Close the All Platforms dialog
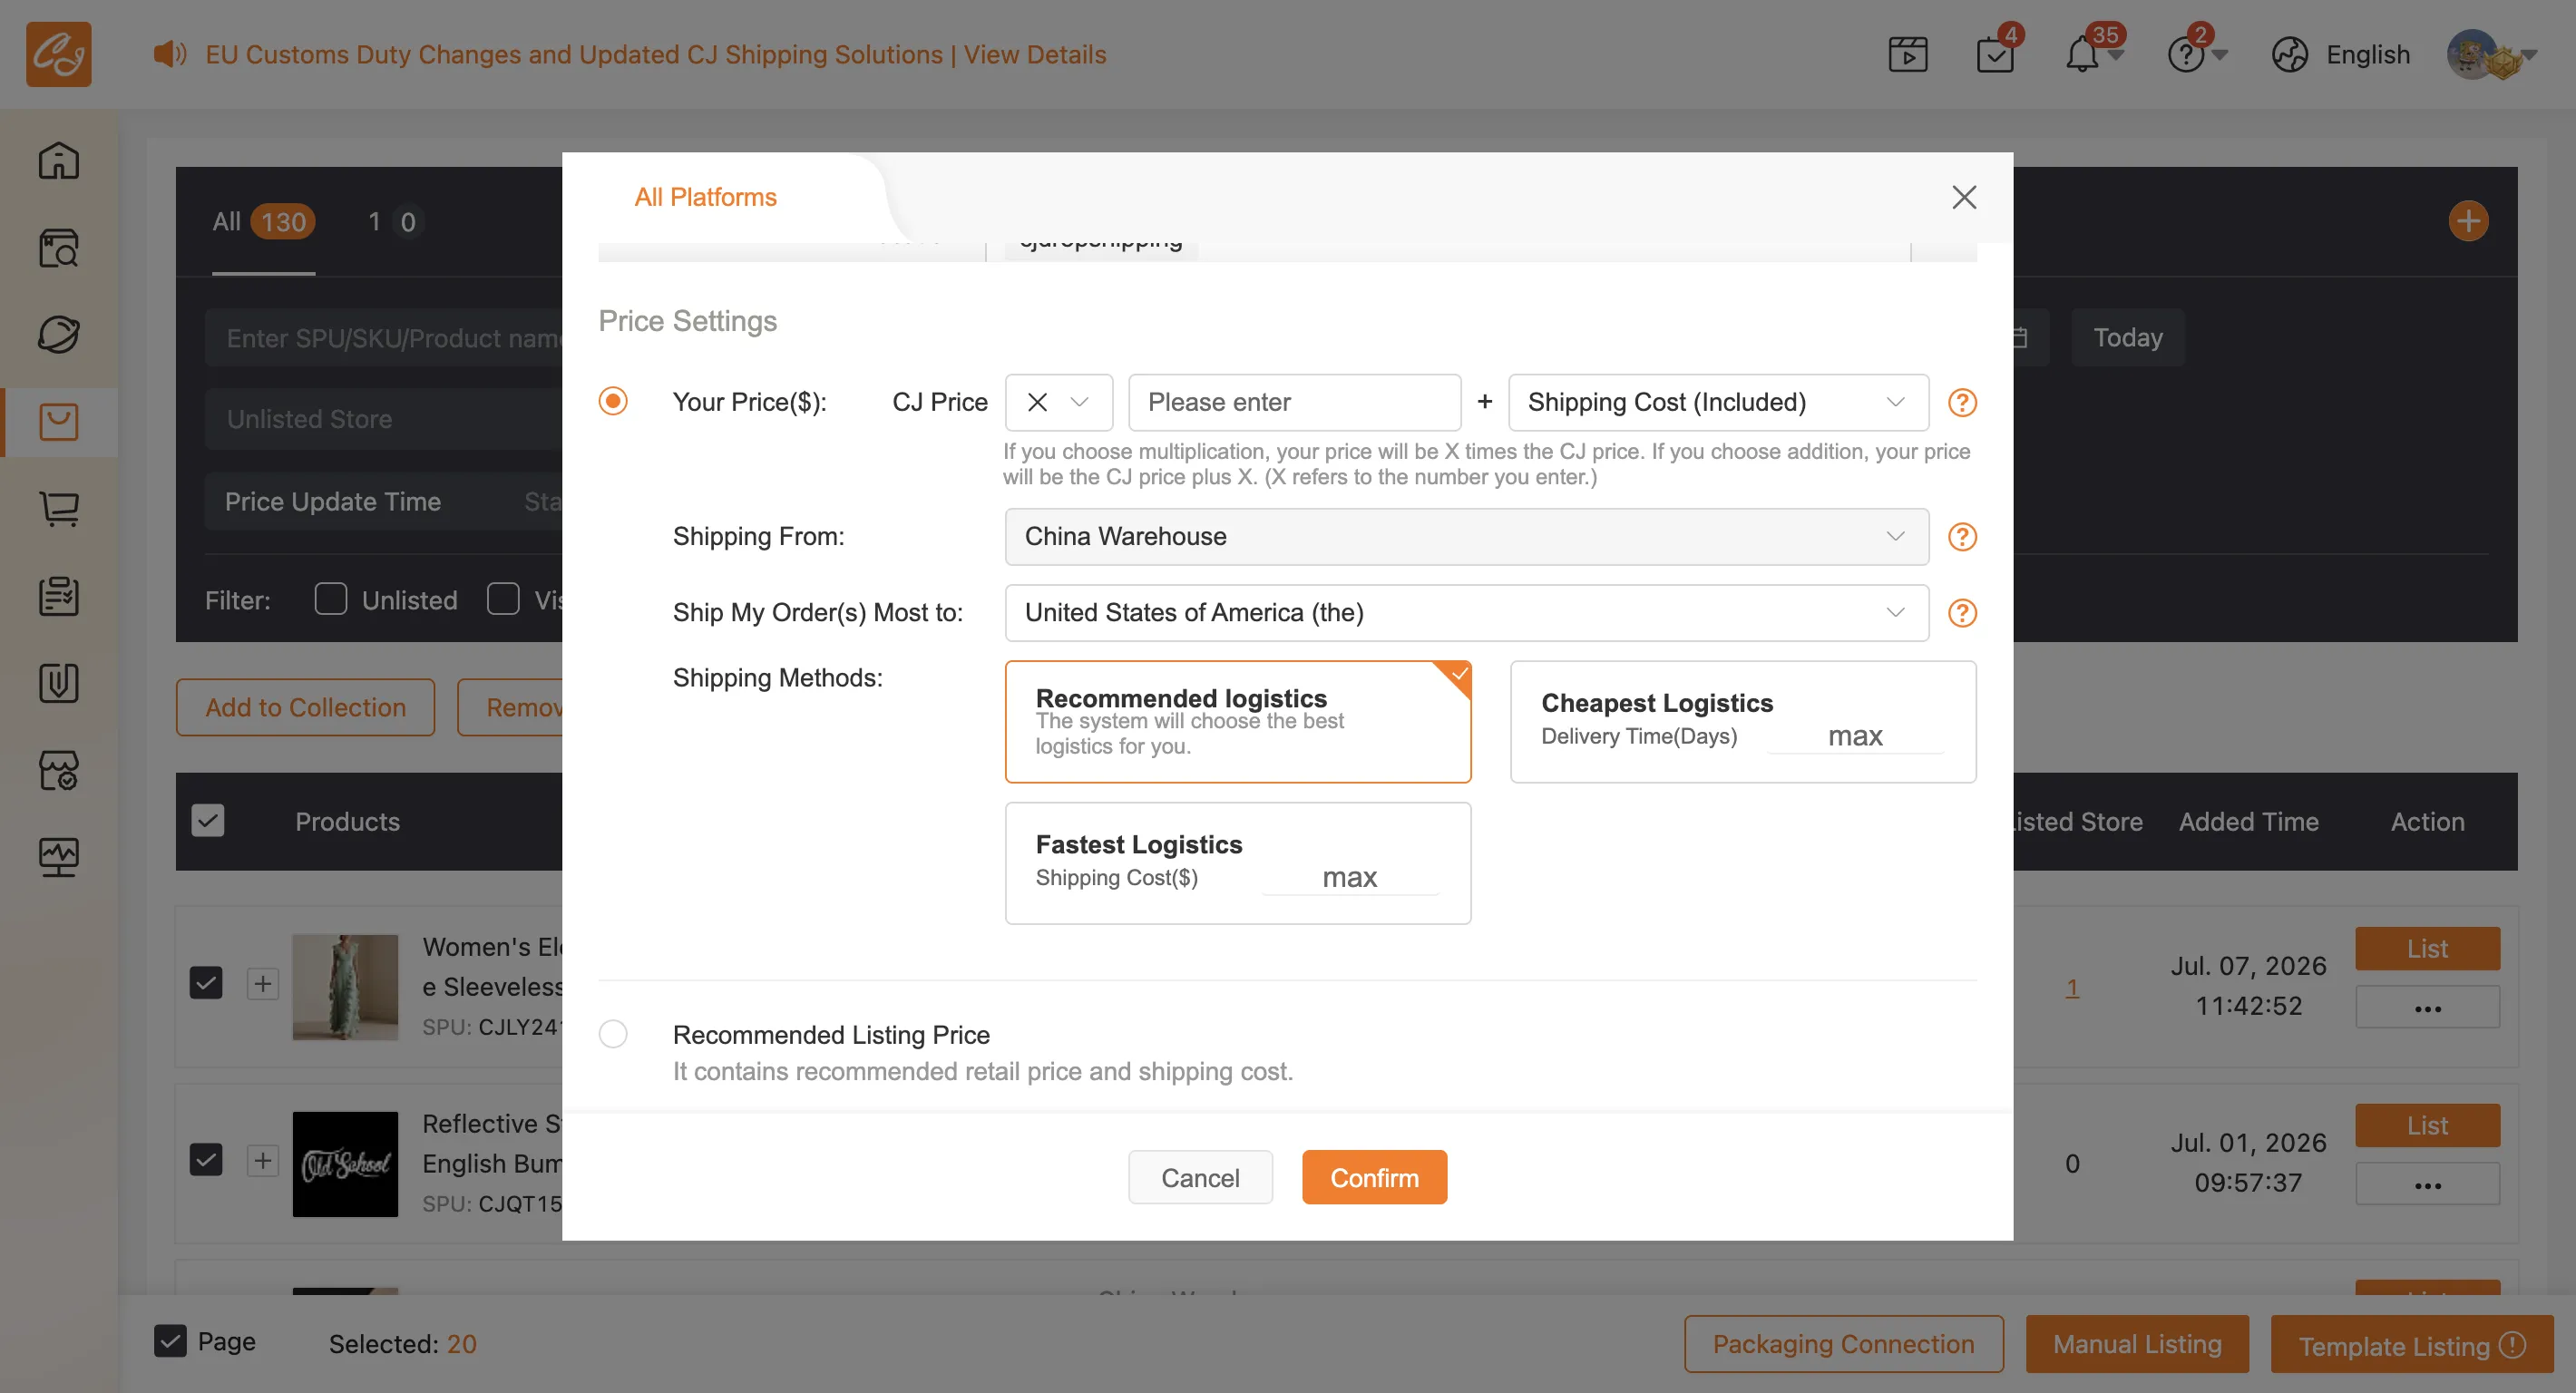 (1964, 197)
